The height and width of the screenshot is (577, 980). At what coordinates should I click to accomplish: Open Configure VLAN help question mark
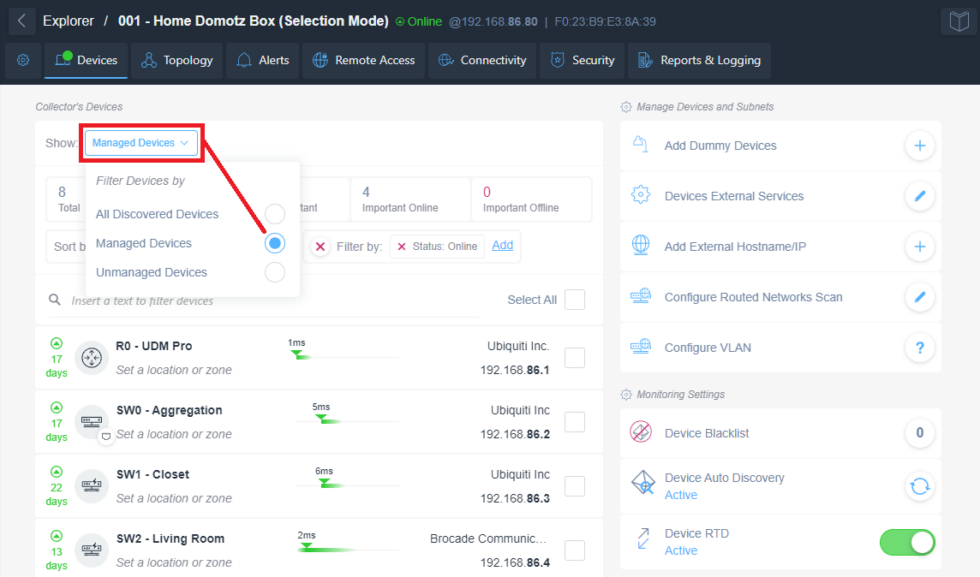pyautogui.click(x=919, y=348)
